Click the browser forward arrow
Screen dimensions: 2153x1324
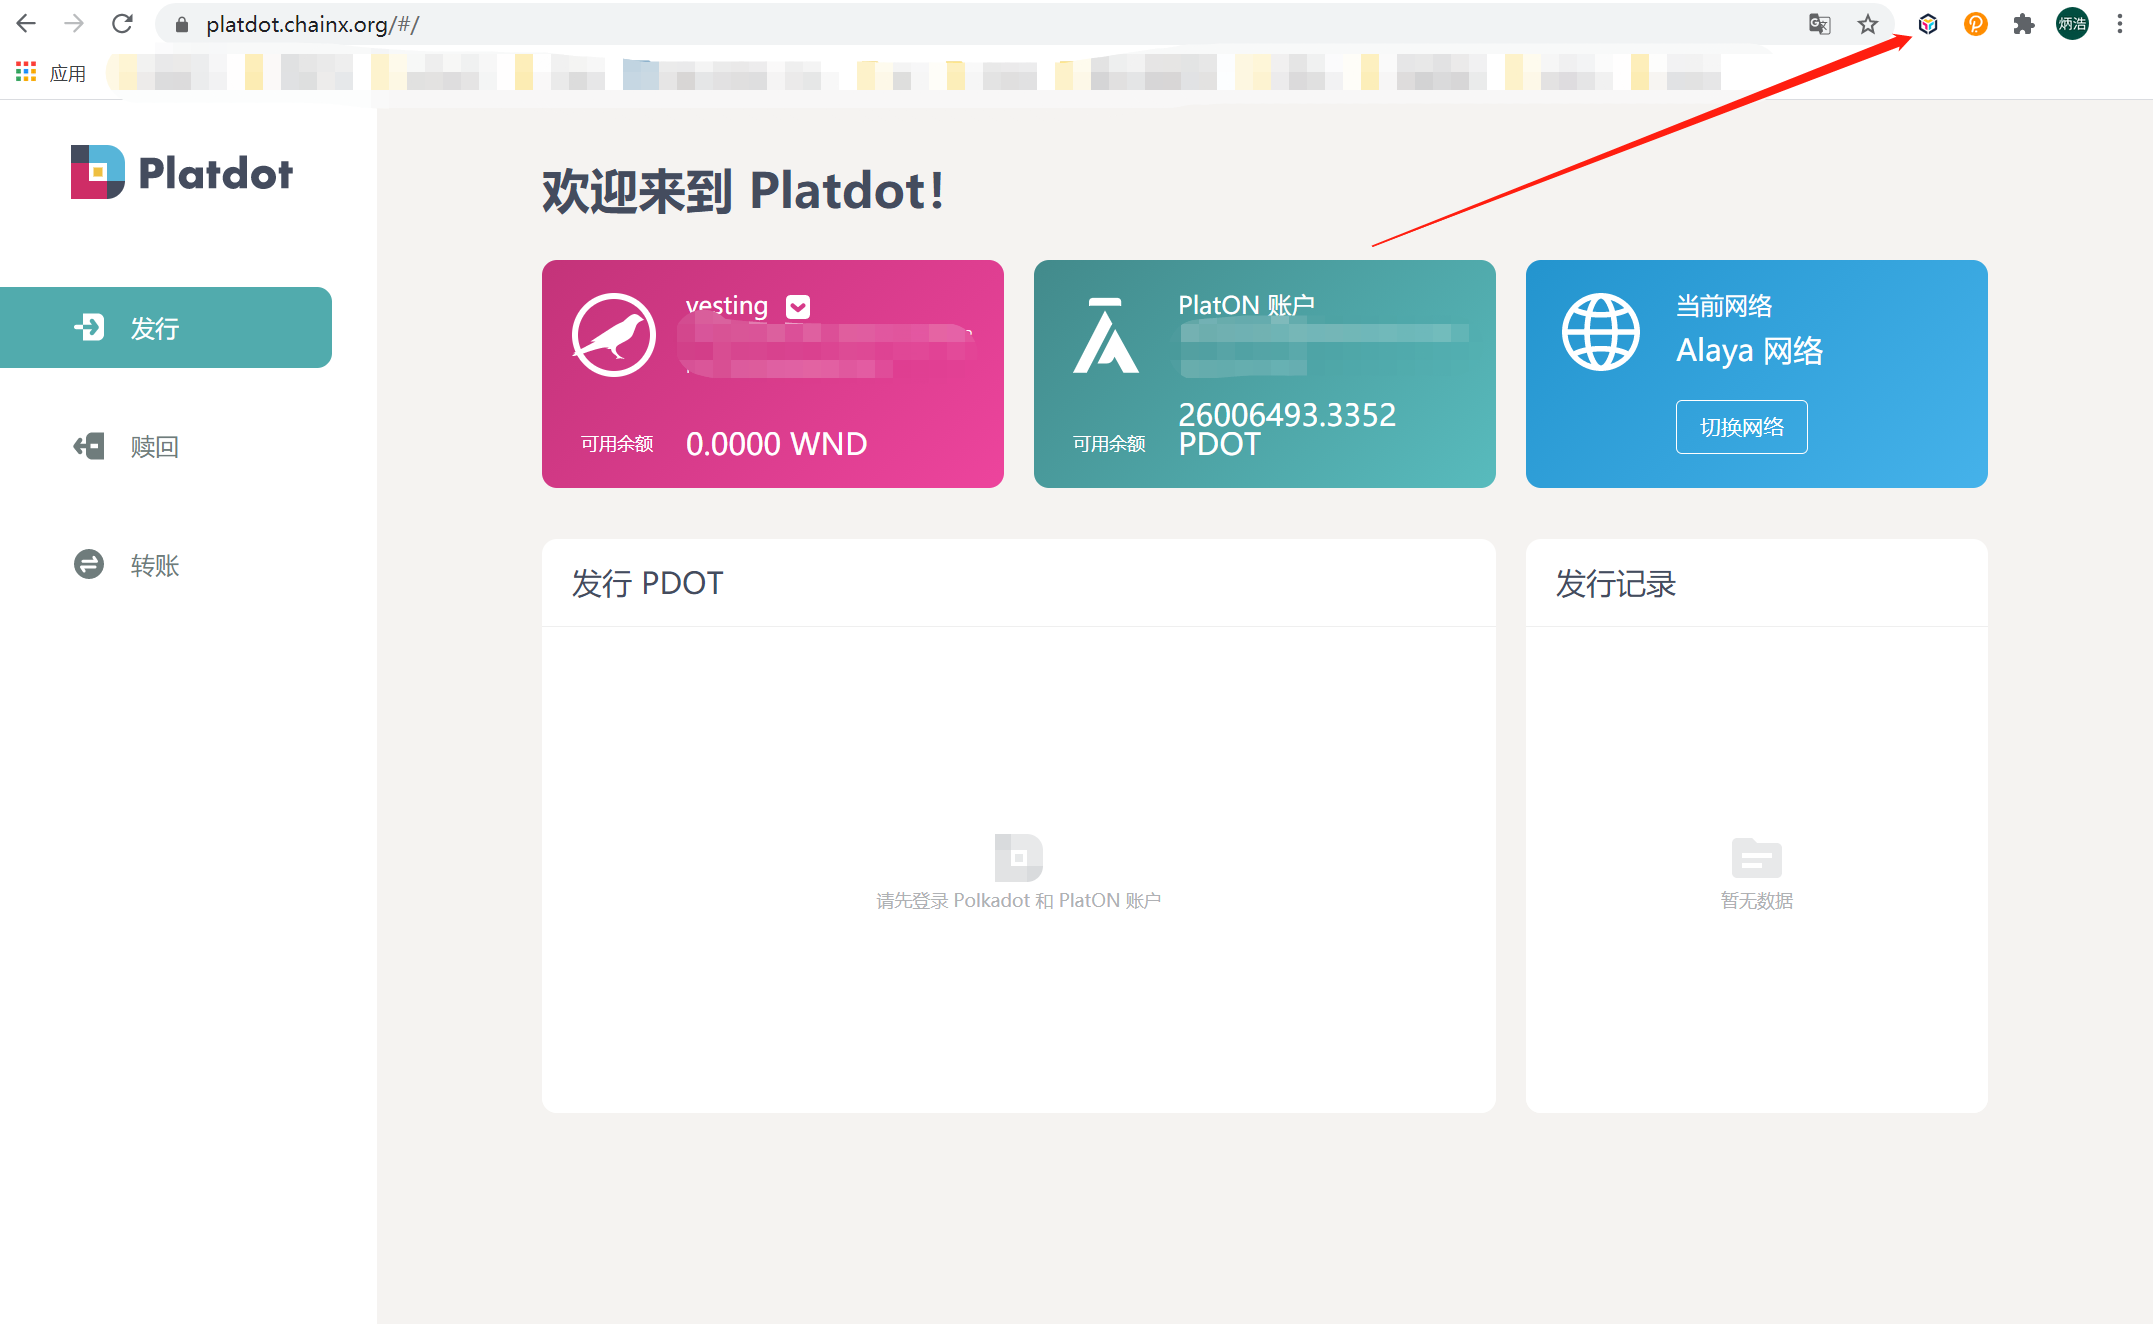pos(74,24)
